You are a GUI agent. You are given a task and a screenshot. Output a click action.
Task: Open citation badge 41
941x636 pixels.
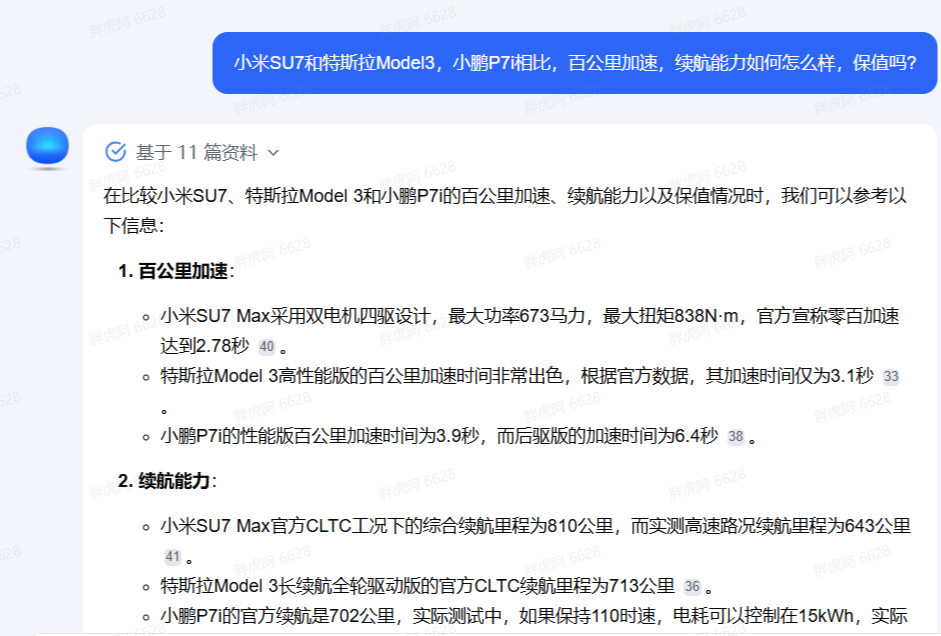pos(173,557)
